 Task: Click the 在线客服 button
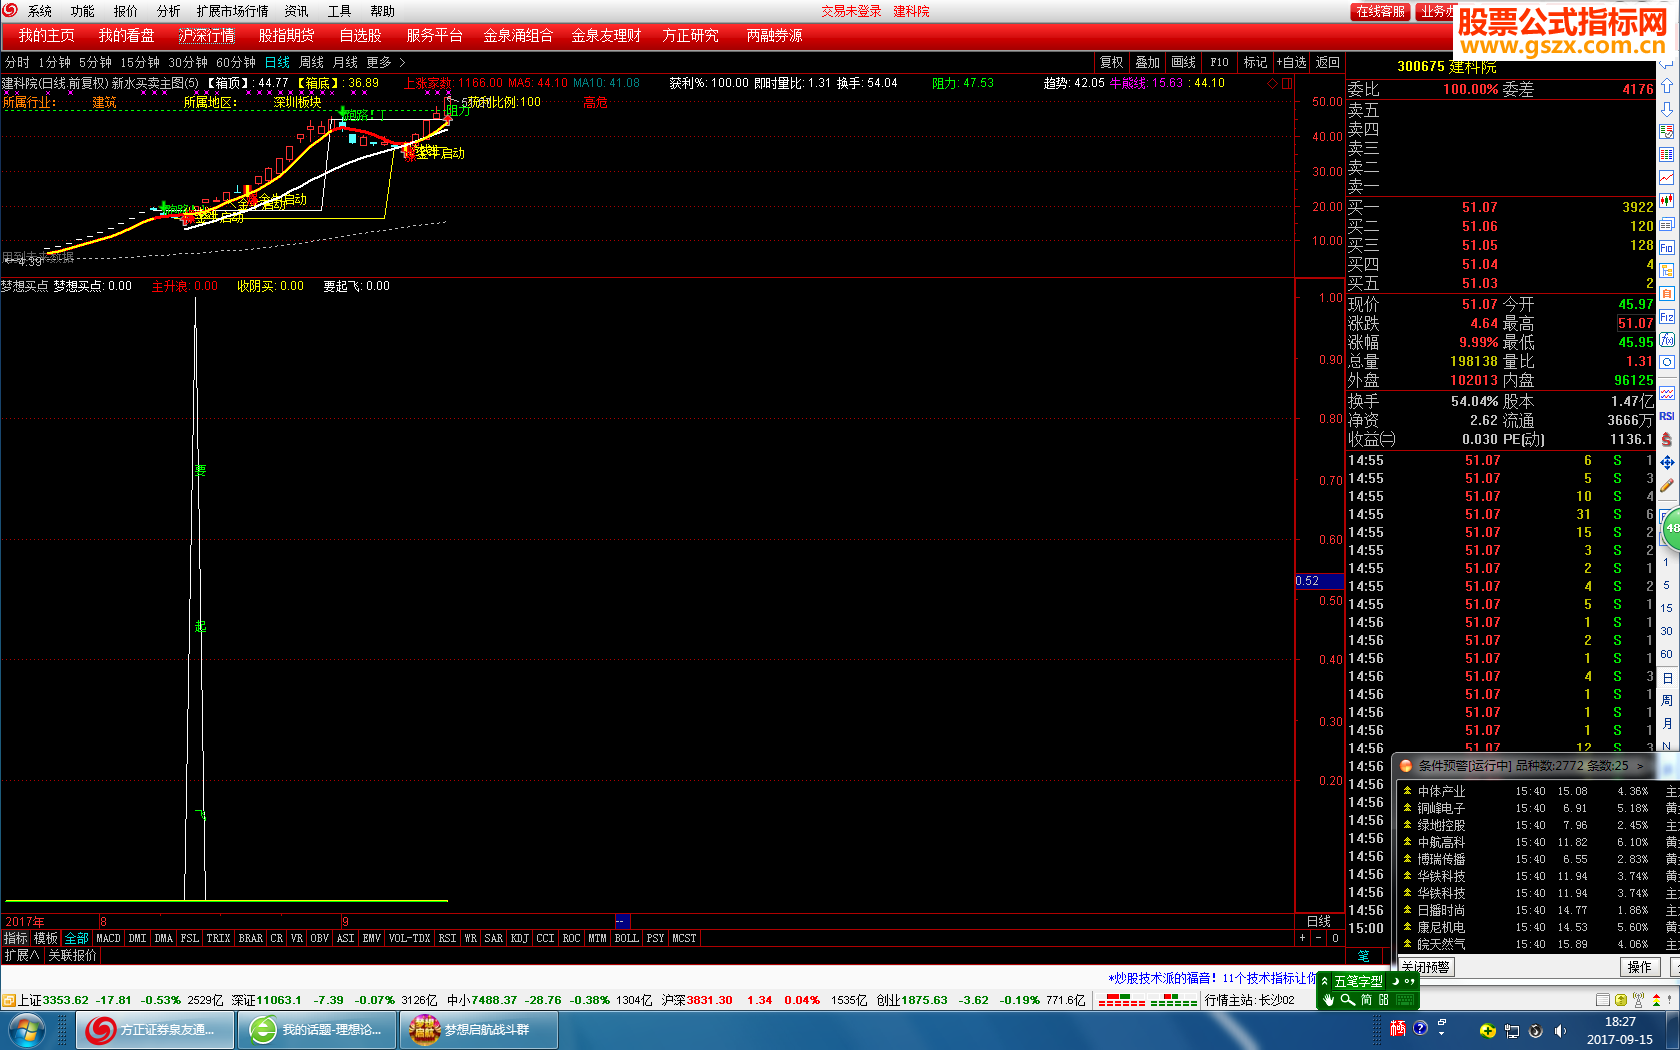[1380, 11]
